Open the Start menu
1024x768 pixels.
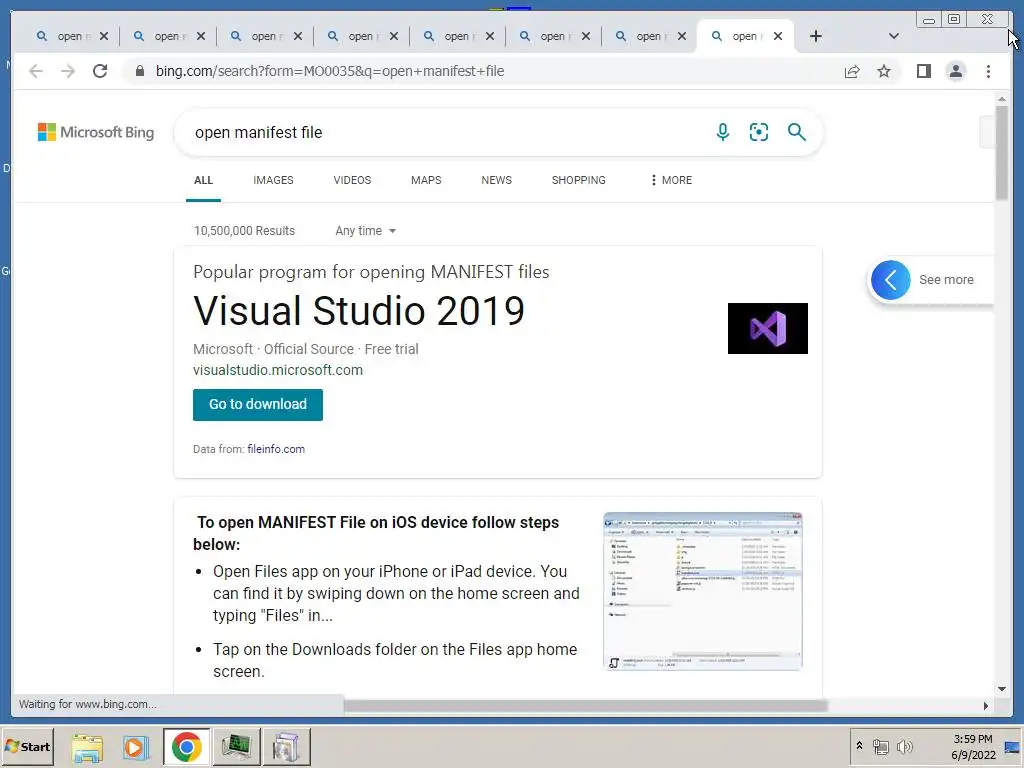(x=27, y=747)
